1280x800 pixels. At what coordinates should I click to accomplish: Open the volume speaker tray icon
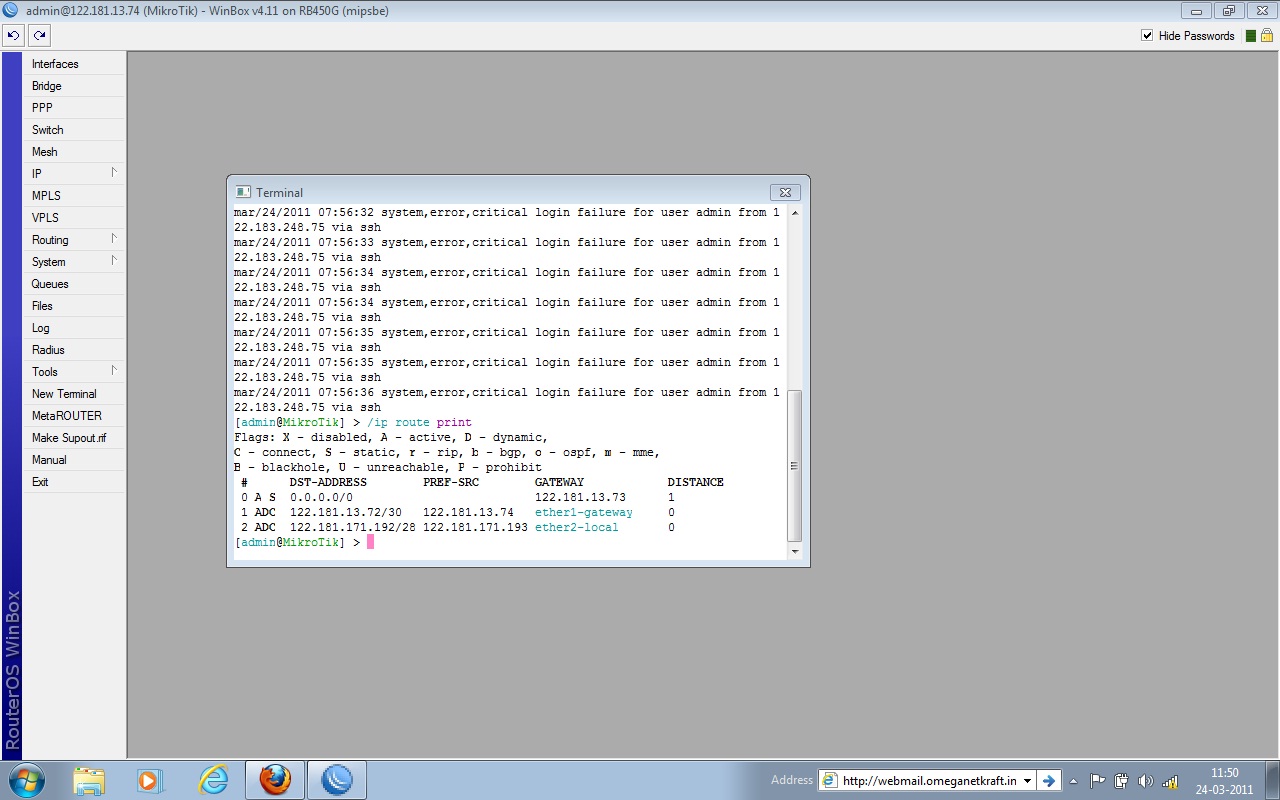[x=1146, y=781]
